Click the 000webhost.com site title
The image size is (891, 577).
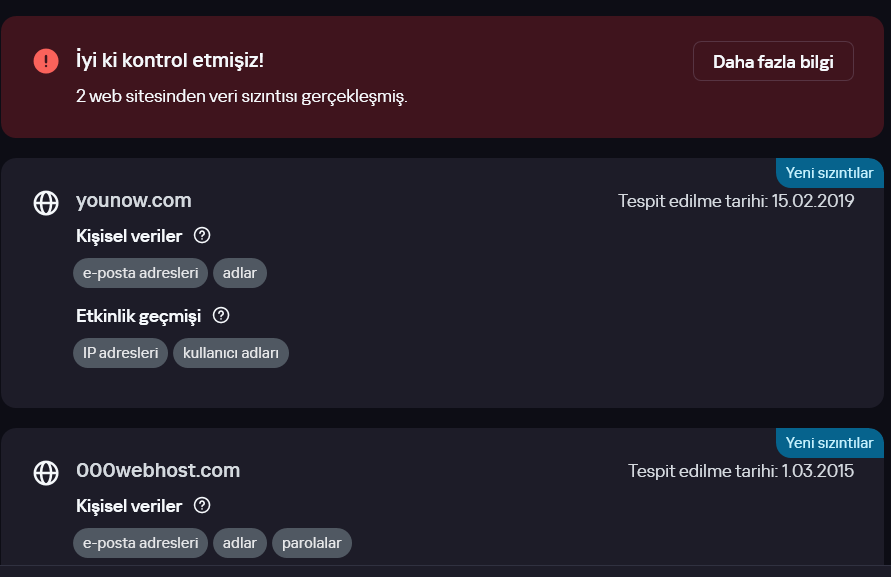(158, 471)
